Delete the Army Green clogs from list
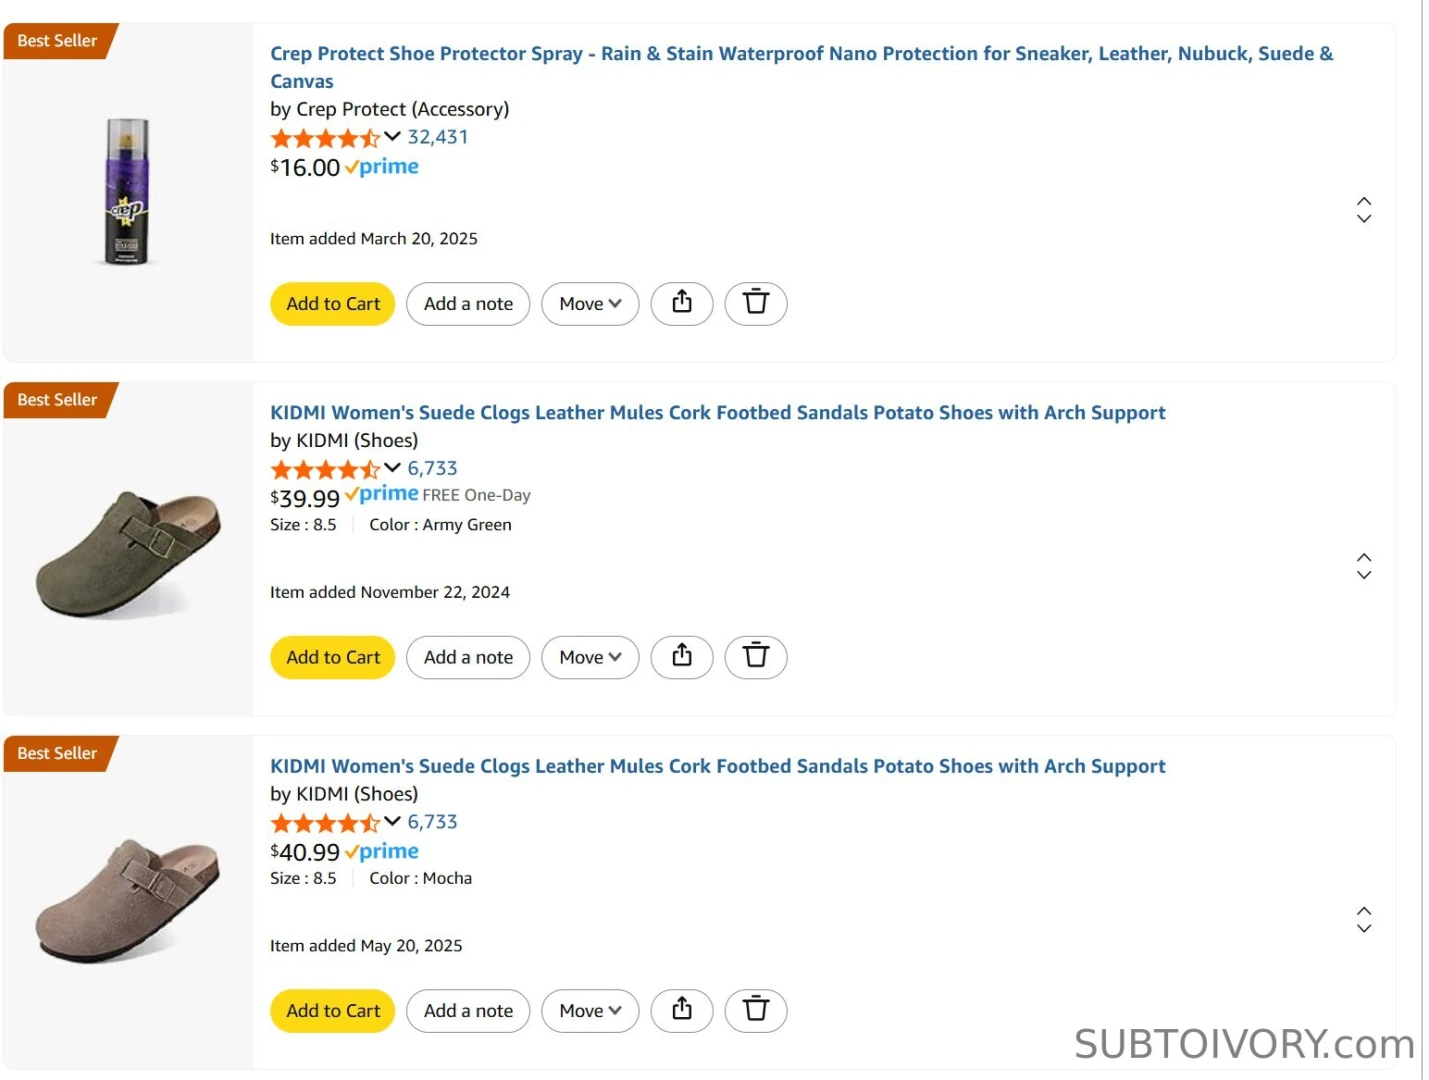Image resolution: width=1429 pixels, height=1080 pixels. point(756,657)
